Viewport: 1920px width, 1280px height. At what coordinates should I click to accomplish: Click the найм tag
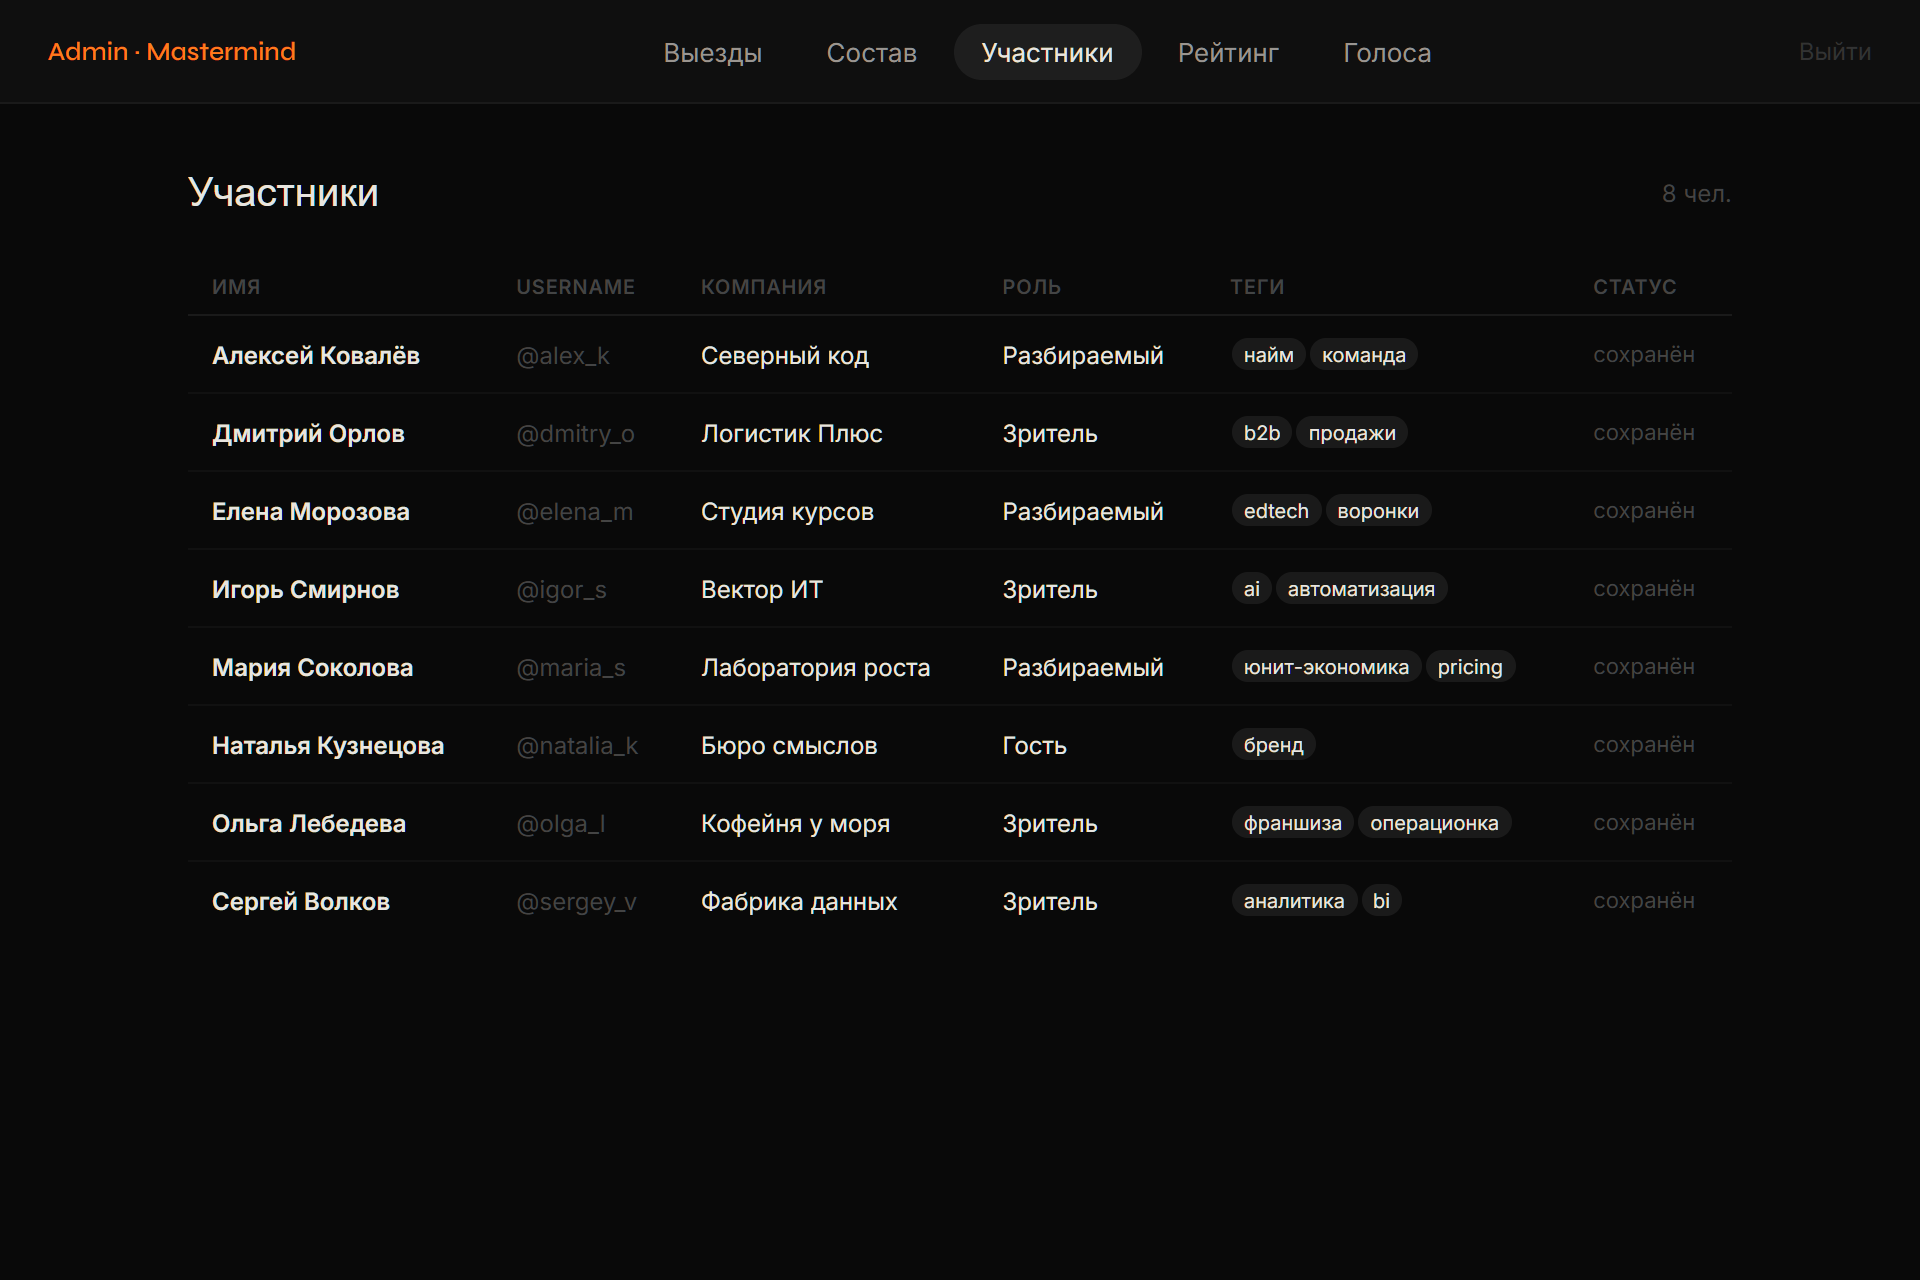1268,355
